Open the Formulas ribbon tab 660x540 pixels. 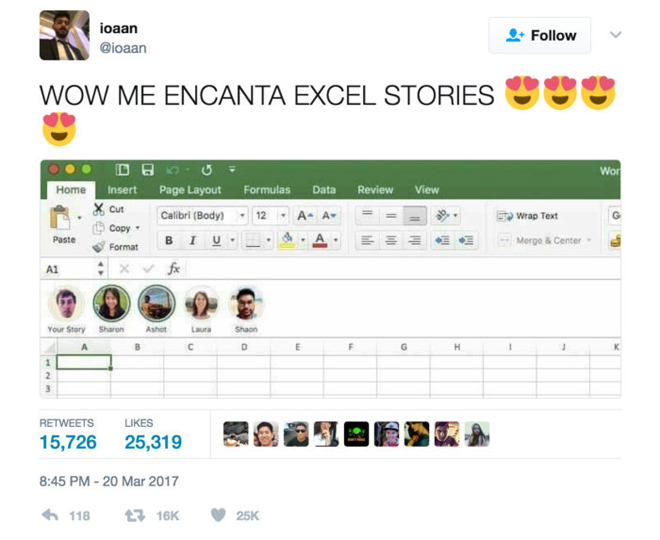[x=267, y=190]
